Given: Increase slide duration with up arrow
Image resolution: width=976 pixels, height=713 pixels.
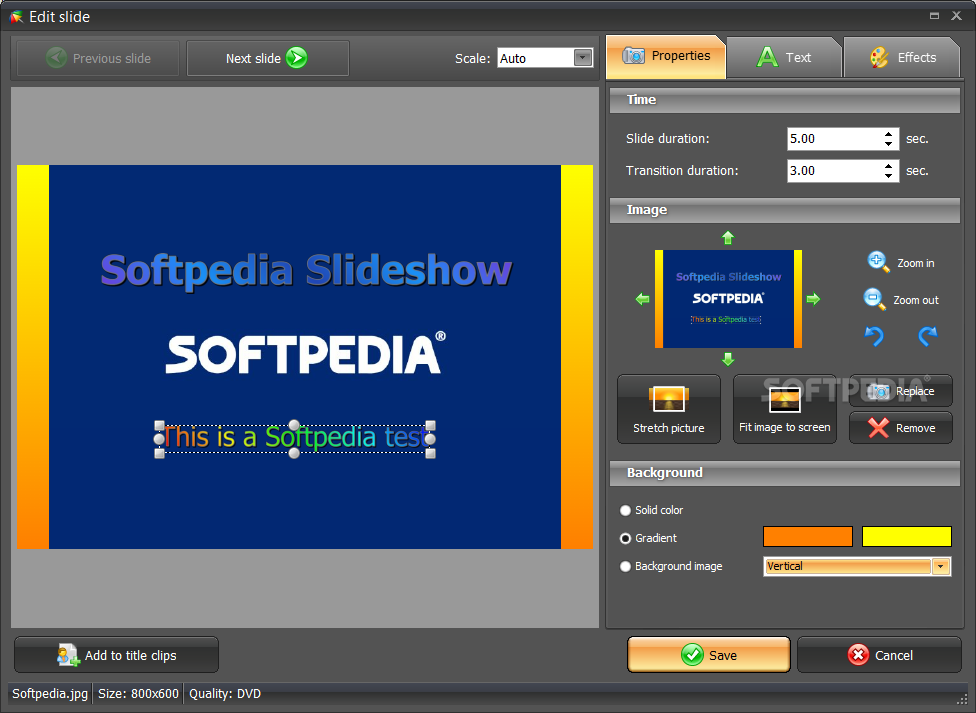Looking at the screenshot, I should tap(888, 134).
